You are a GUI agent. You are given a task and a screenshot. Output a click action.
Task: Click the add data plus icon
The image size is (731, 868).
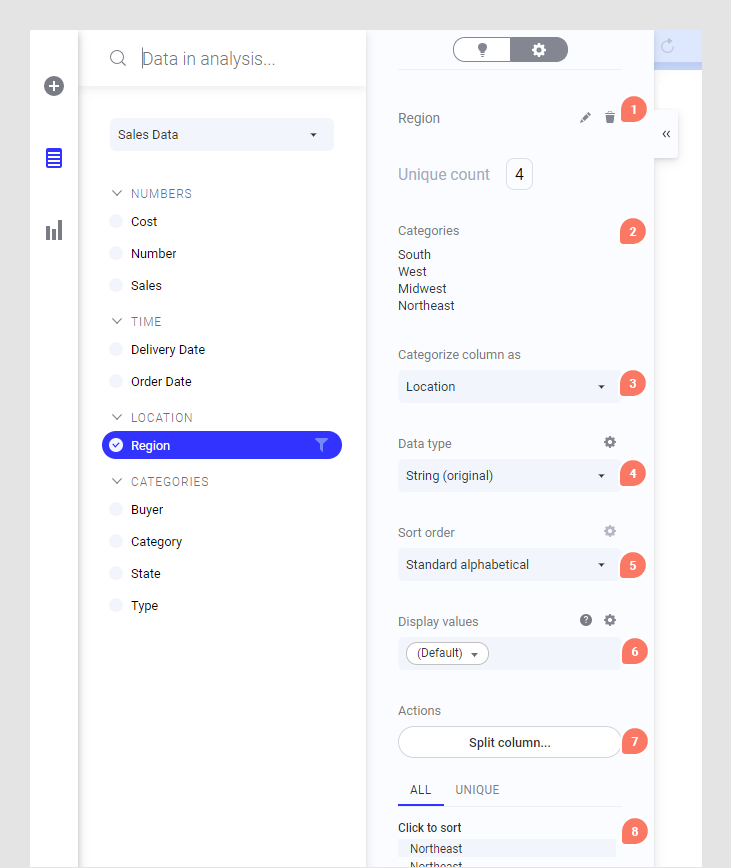54,86
